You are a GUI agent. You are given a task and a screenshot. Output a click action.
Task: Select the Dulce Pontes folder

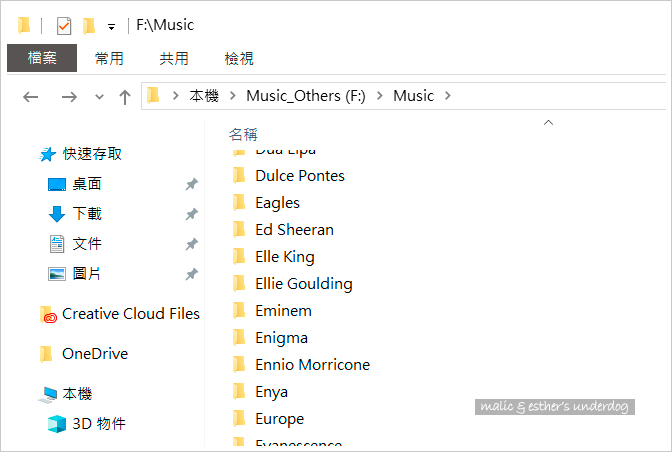pos(300,176)
